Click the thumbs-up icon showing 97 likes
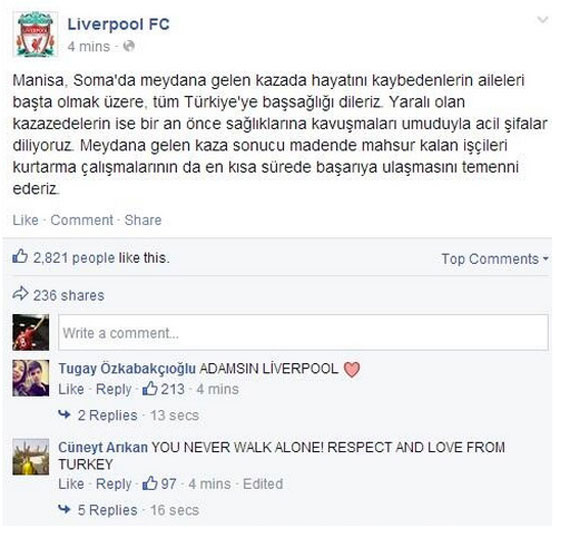The height and width of the screenshot is (538, 570). pos(150,483)
